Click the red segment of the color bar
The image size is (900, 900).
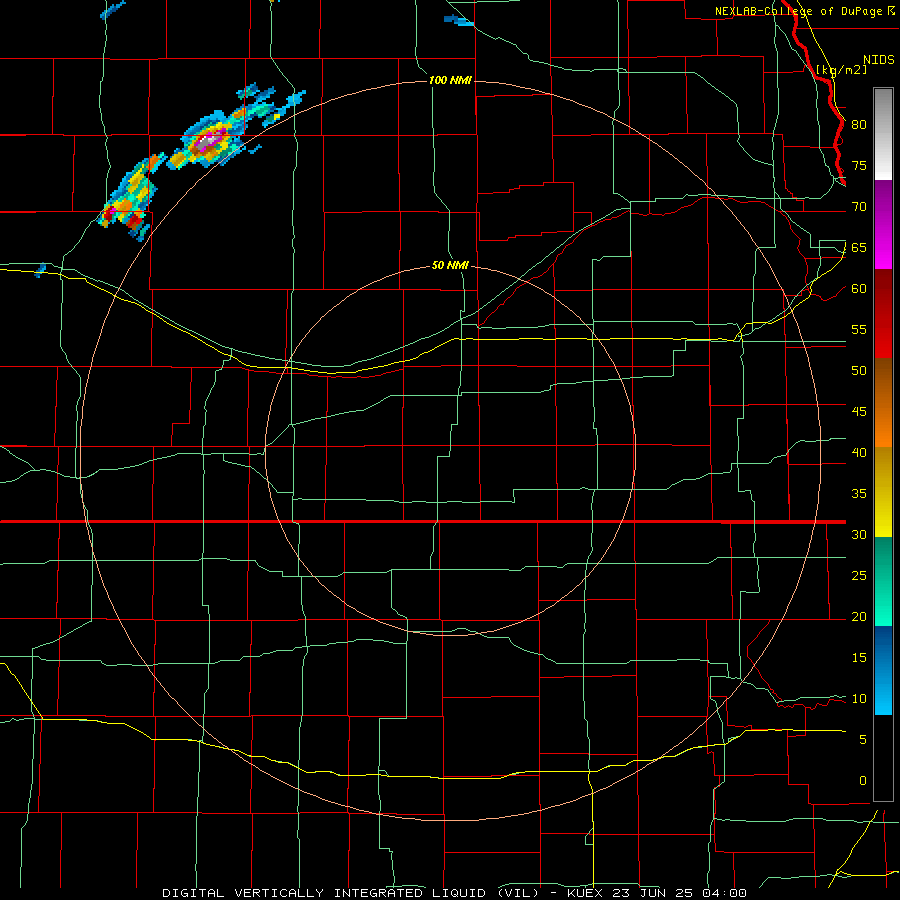883,313
